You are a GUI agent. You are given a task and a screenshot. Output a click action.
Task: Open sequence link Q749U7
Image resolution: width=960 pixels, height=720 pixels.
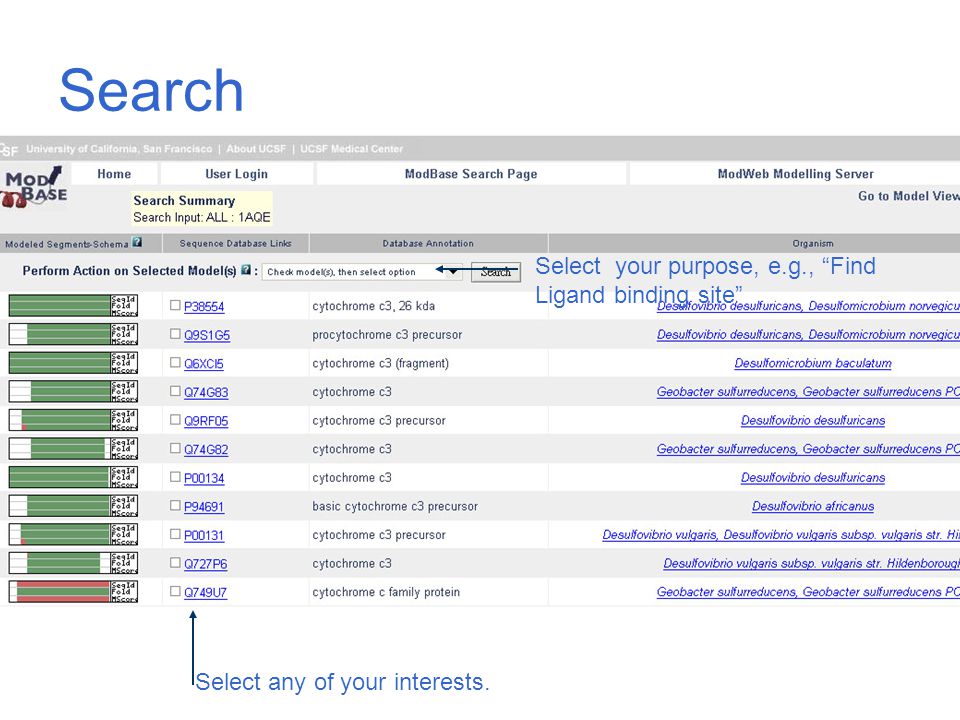tap(205, 592)
